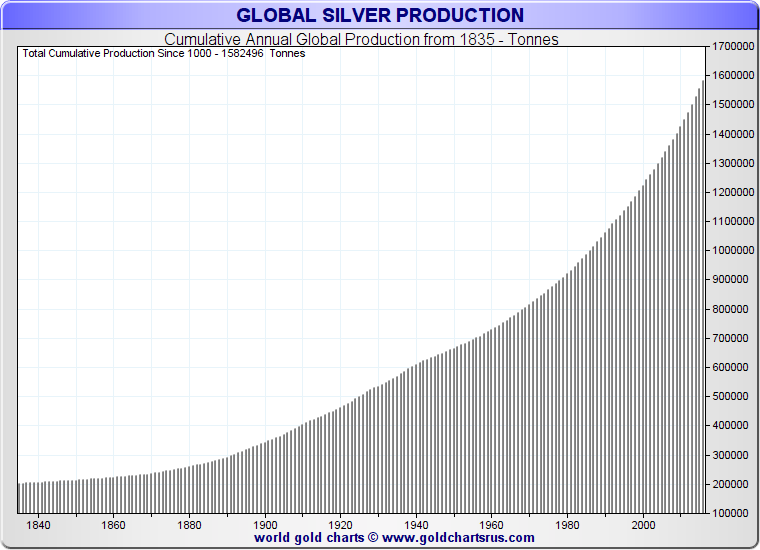
Task: Click the tallest rightmost bar in the chart
Action: pos(703,297)
